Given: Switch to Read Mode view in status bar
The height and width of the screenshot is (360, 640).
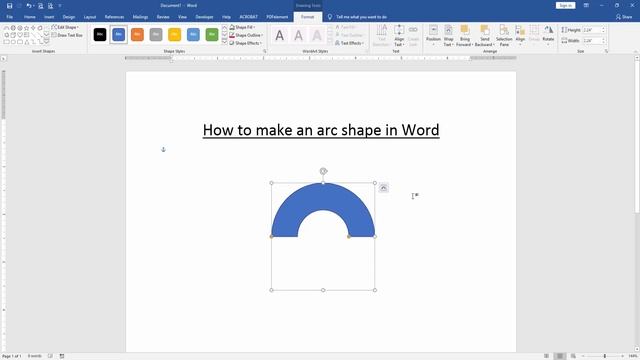Looking at the screenshot, I should (x=546, y=356).
